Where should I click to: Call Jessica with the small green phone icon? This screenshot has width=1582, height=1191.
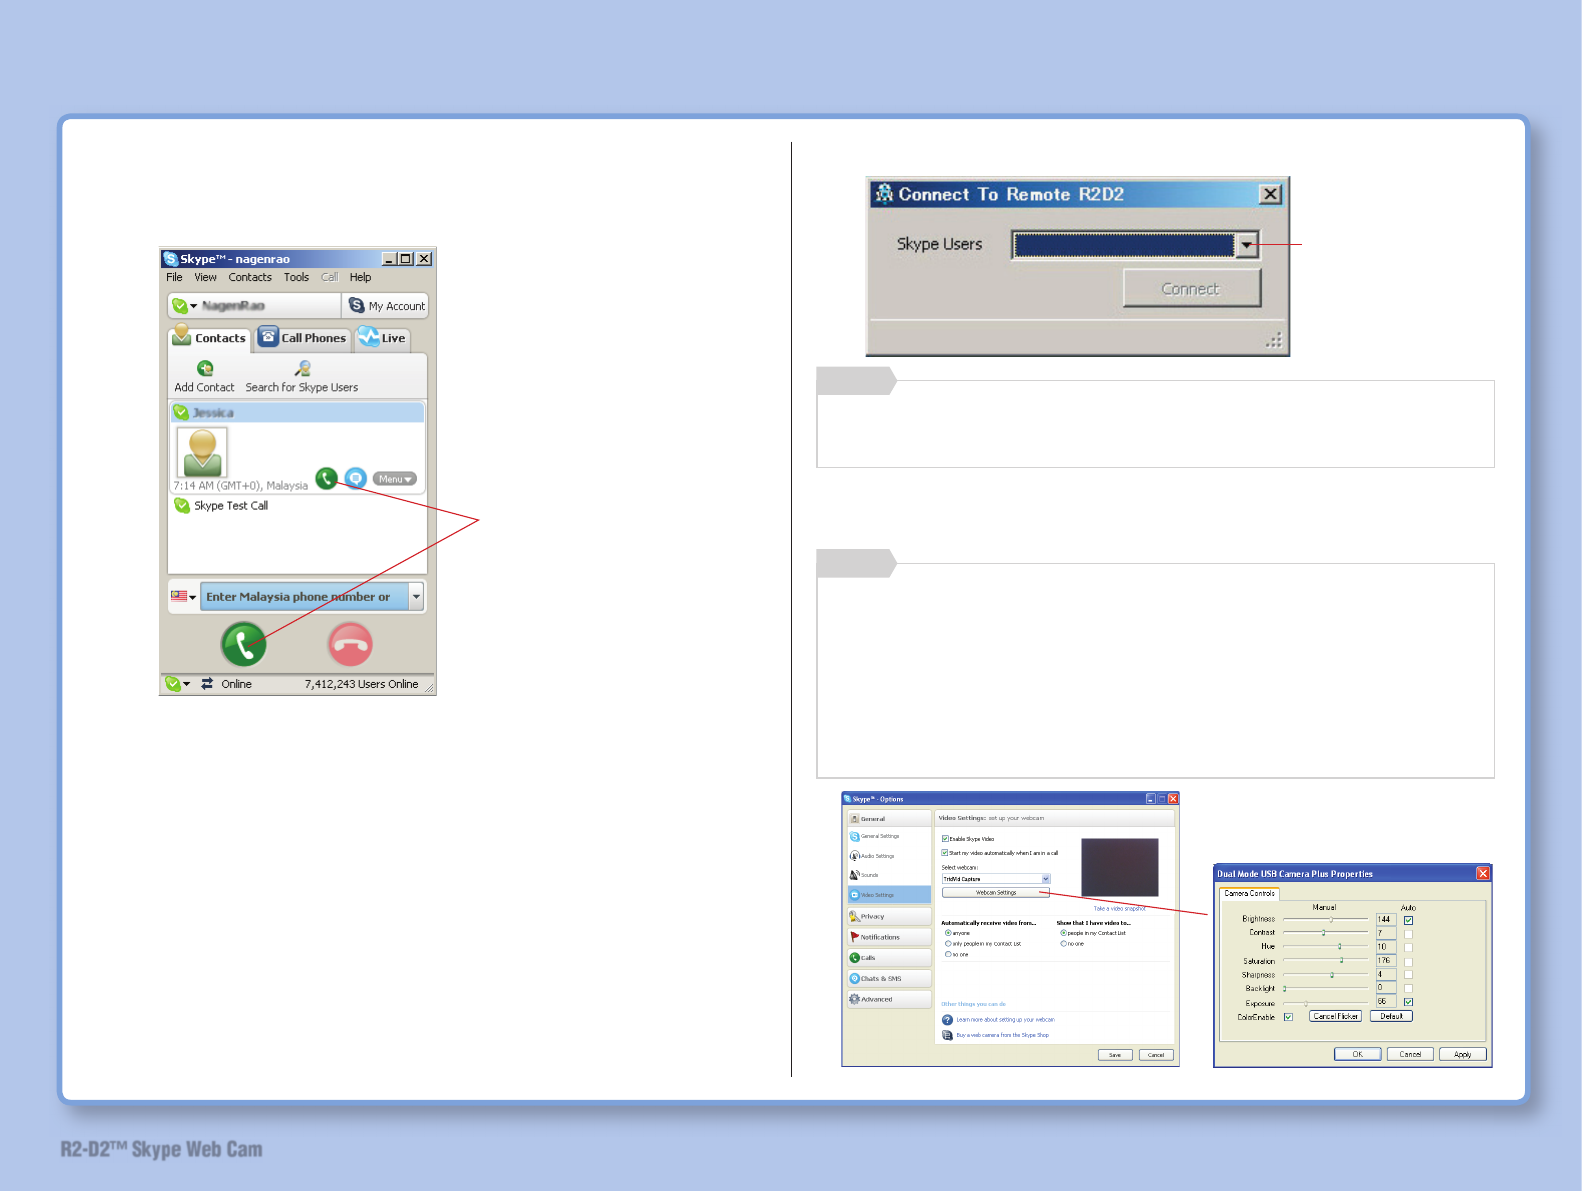[x=326, y=479]
